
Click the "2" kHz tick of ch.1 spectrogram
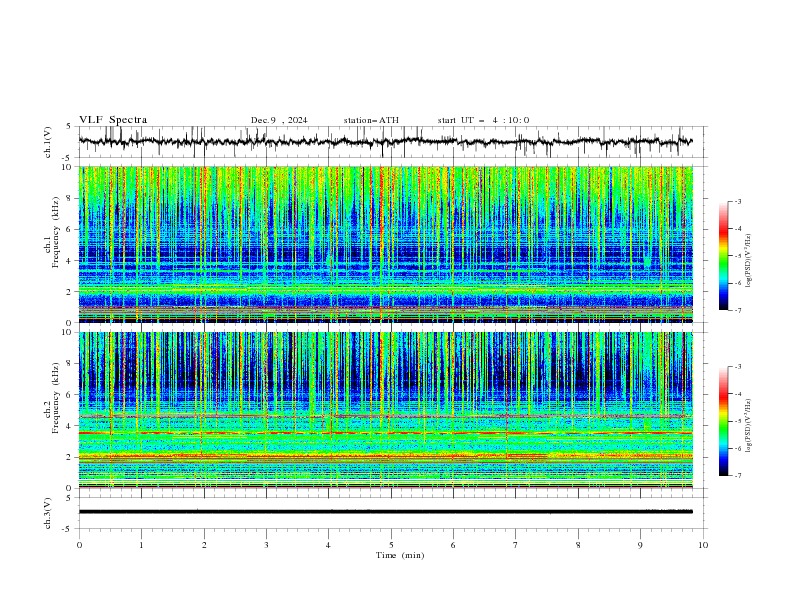[x=70, y=292]
